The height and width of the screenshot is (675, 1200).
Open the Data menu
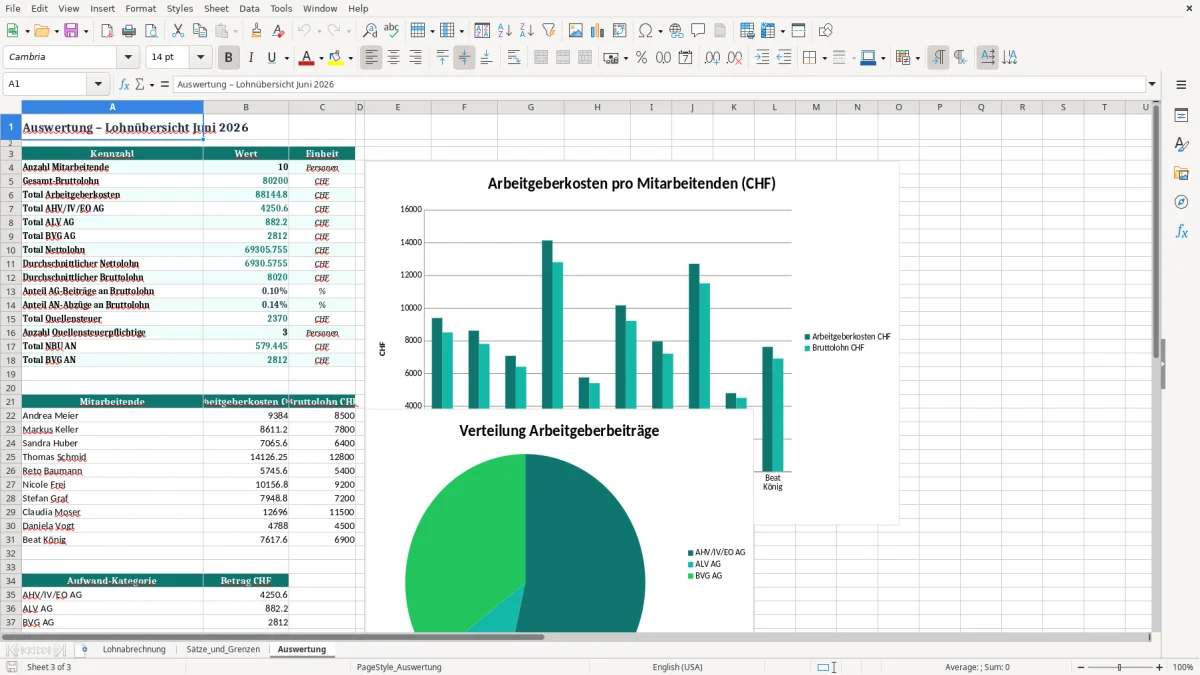coord(249,8)
